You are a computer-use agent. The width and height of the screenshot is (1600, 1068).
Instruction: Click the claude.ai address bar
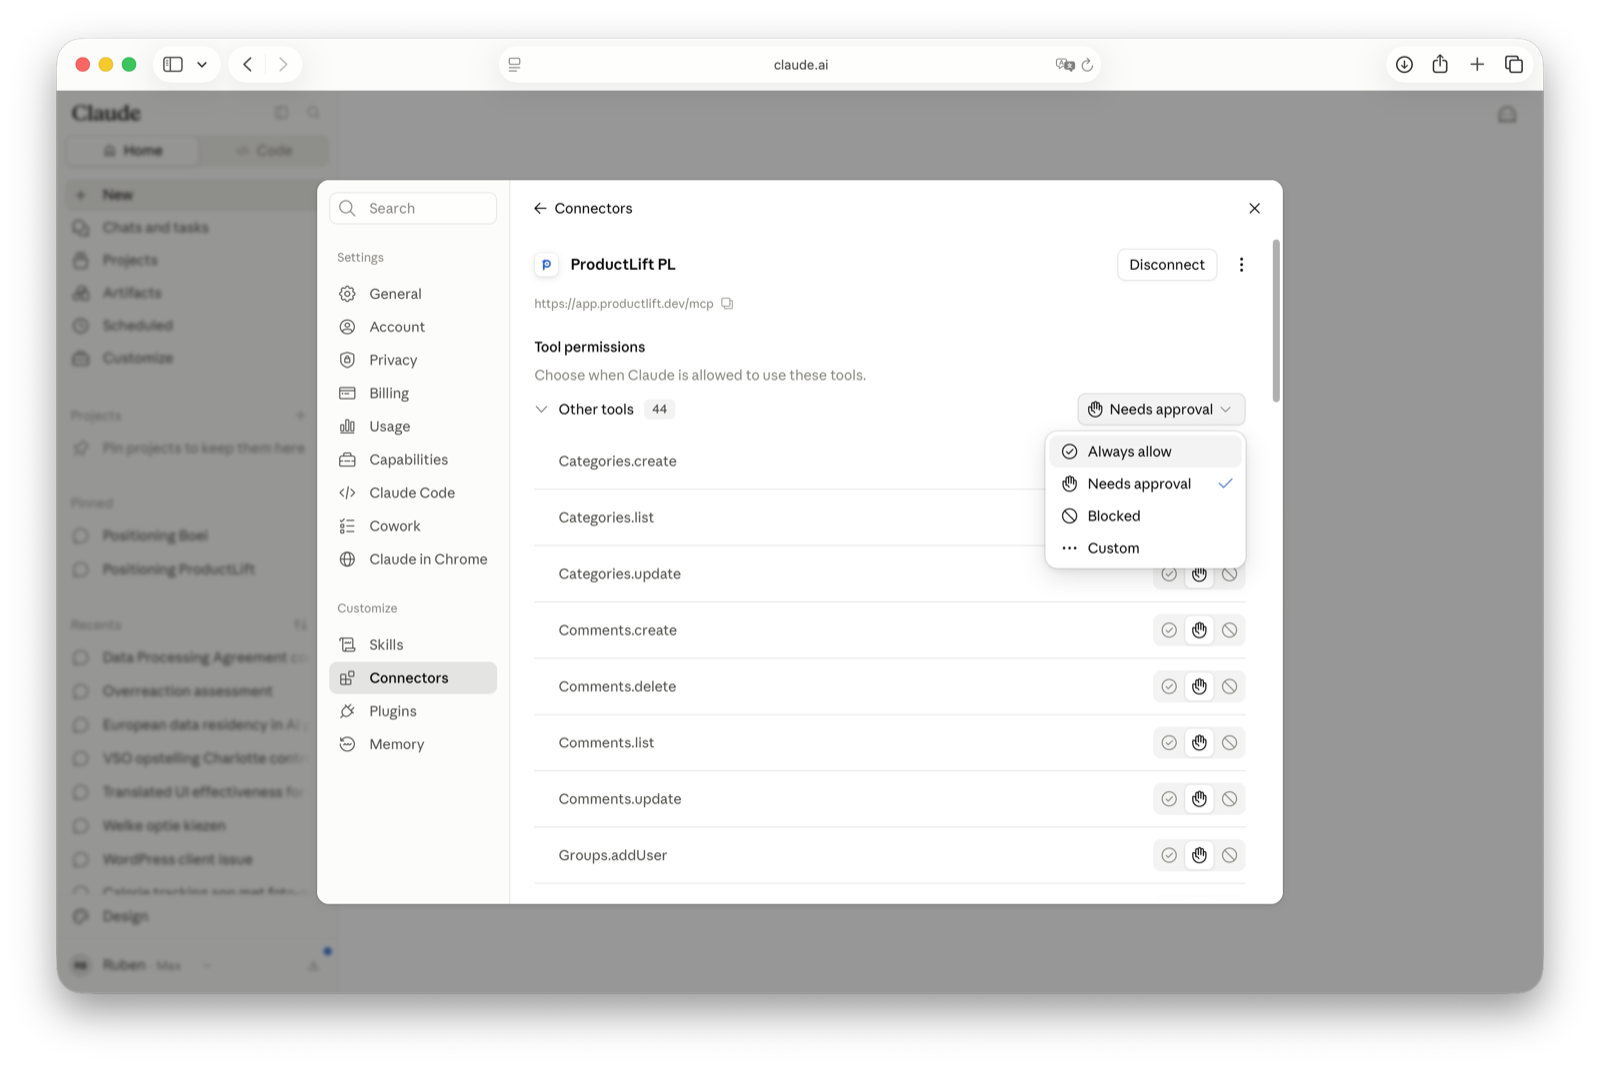[800, 65]
